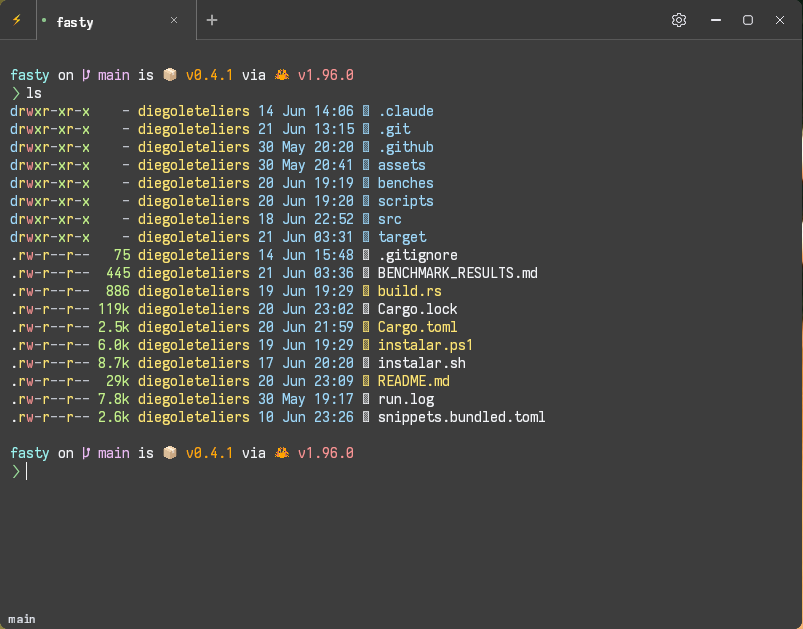Click the 119k size of Cargo.lock
This screenshot has height=629, width=803.
coord(114,309)
